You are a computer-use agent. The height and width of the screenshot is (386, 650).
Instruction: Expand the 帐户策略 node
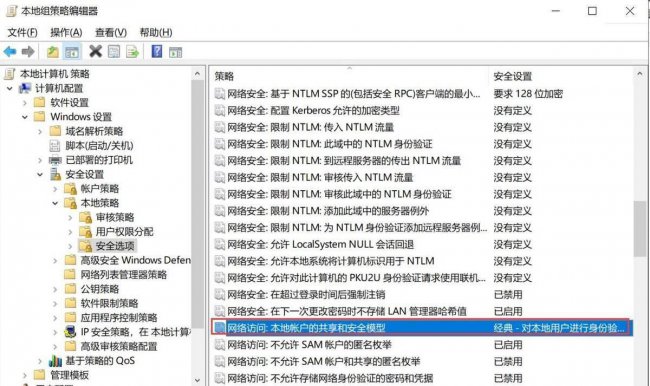55,189
